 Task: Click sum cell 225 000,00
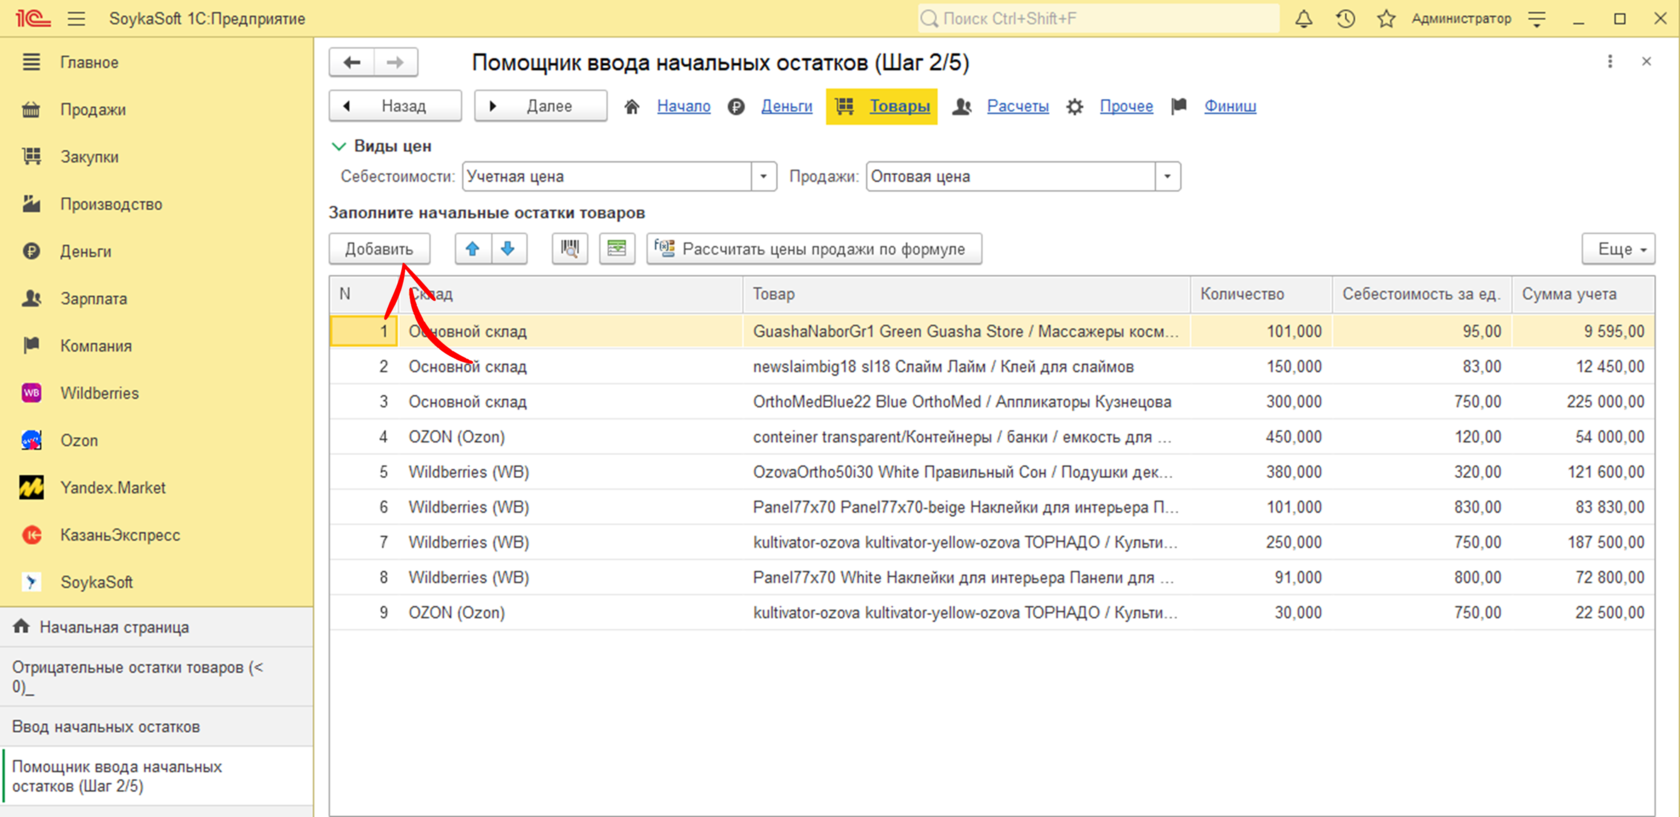1583,402
